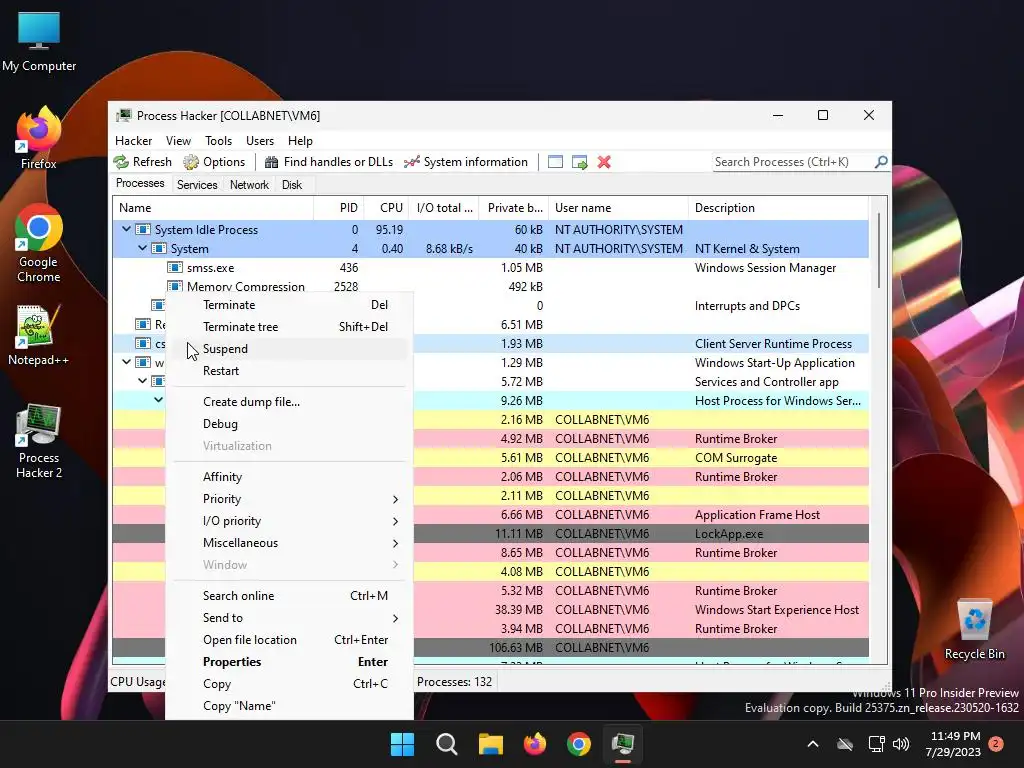
Task: Select Debug in context menu
Action: (x=289, y=424)
